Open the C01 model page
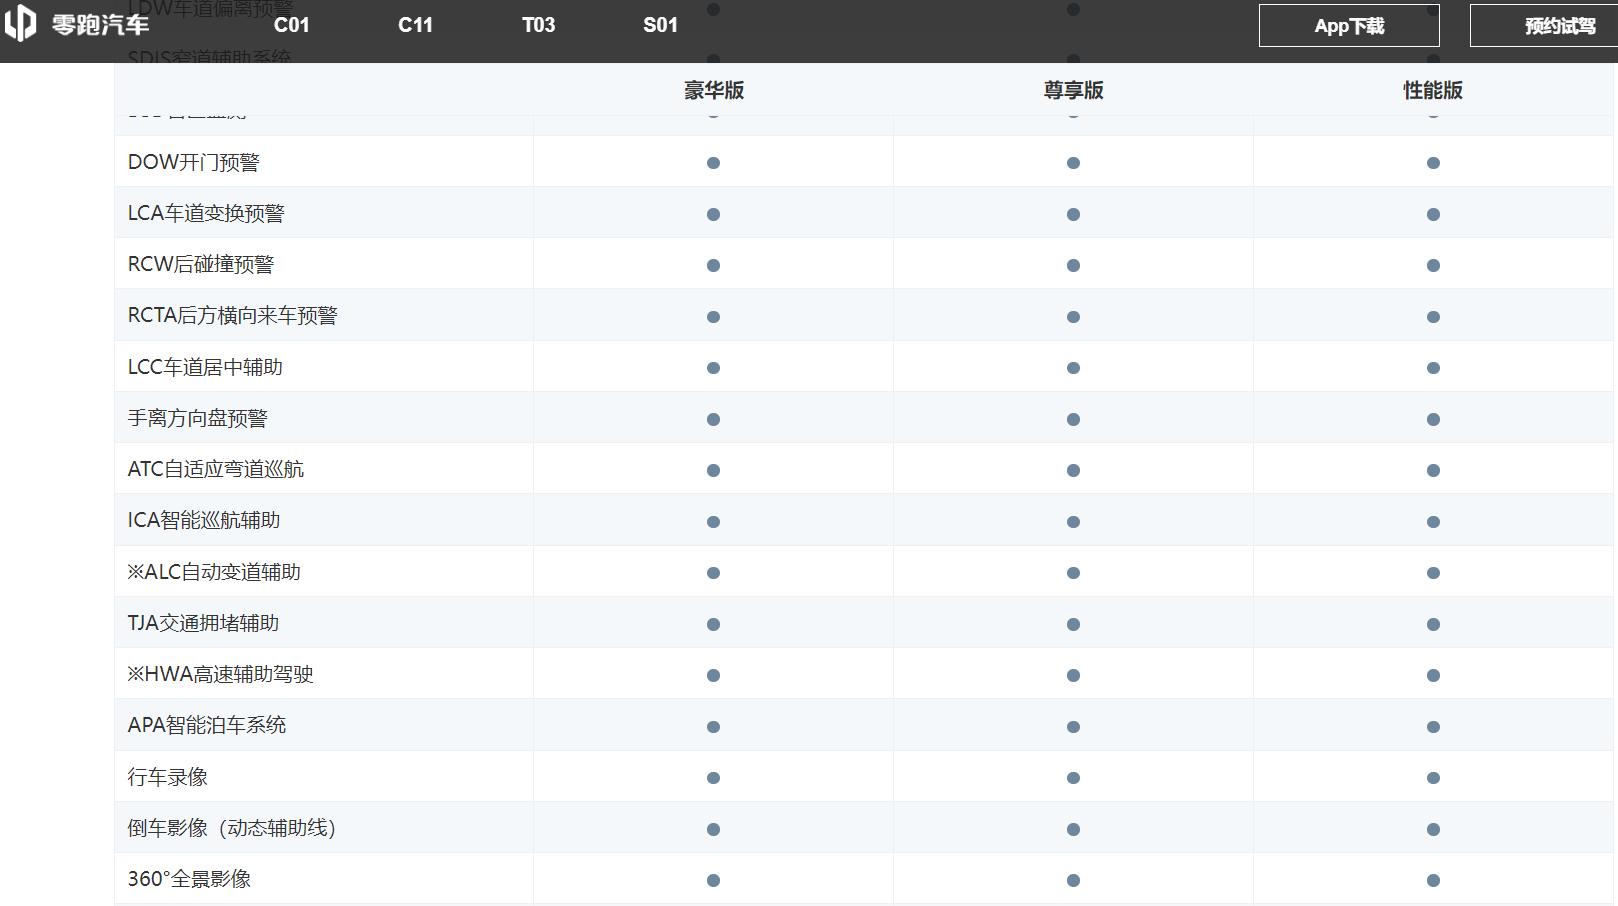This screenshot has height=906, width=1618. [x=291, y=25]
